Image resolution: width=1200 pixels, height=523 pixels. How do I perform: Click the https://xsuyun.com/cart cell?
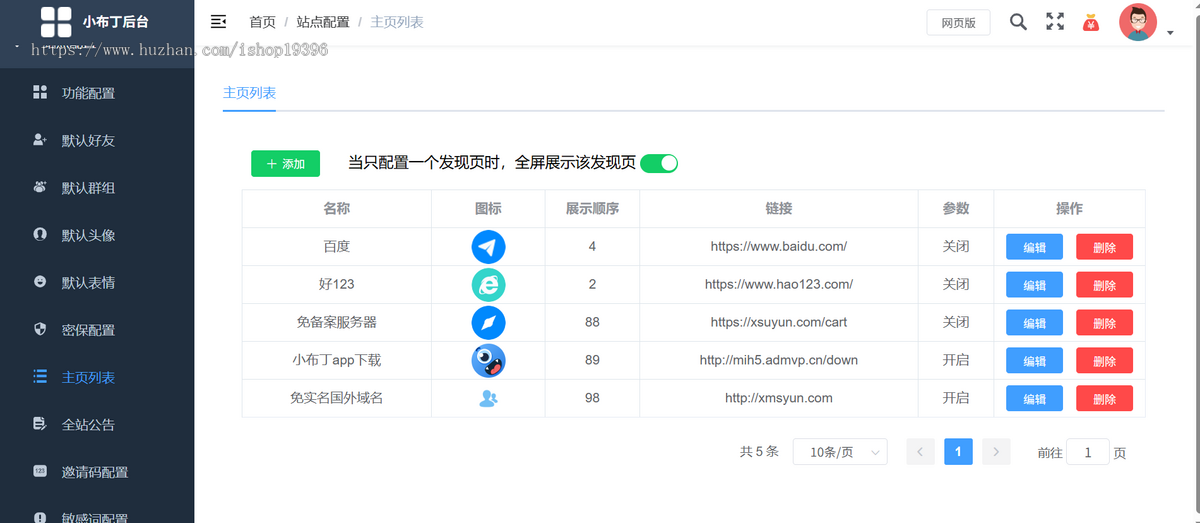click(779, 322)
